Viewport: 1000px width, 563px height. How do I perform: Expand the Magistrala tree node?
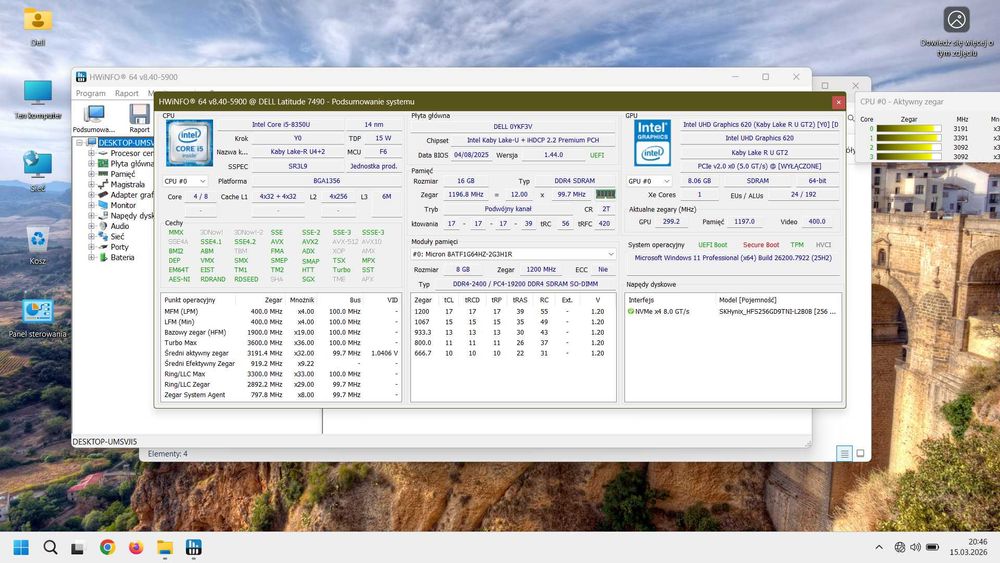[91, 184]
